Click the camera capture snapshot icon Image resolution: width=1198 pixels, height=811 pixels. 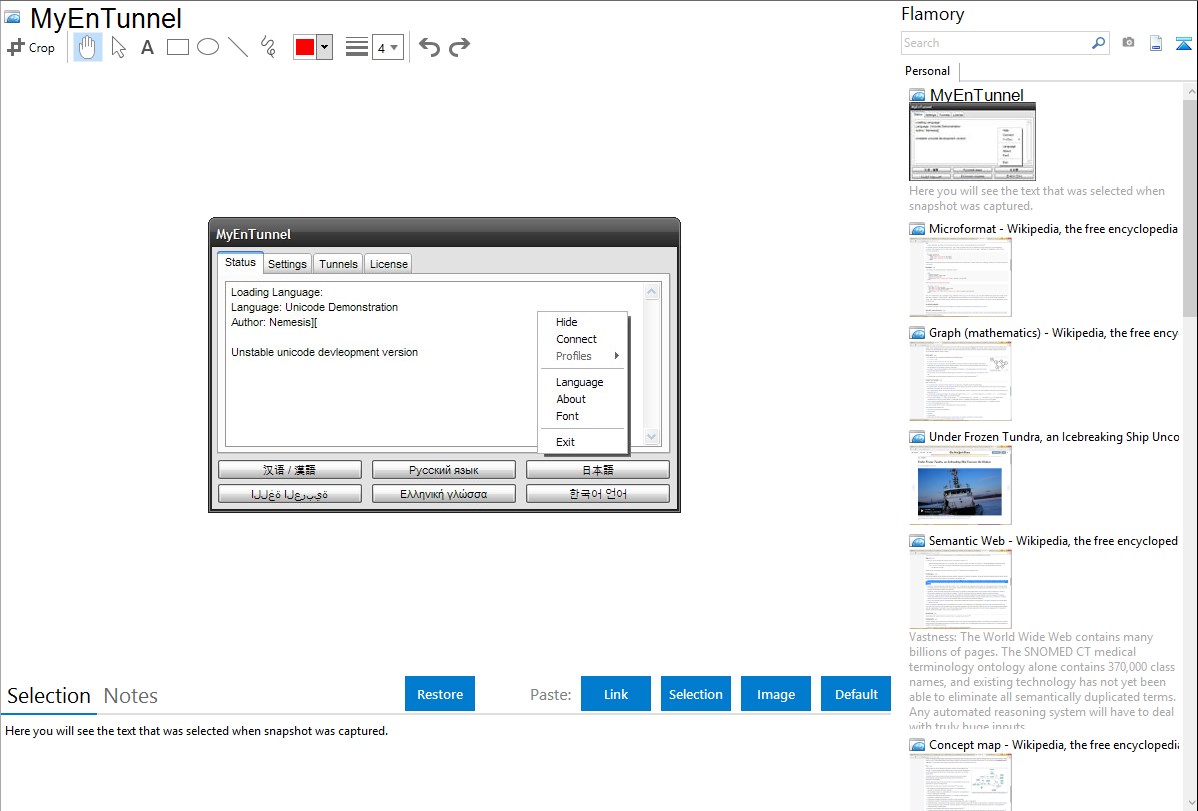(1128, 43)
